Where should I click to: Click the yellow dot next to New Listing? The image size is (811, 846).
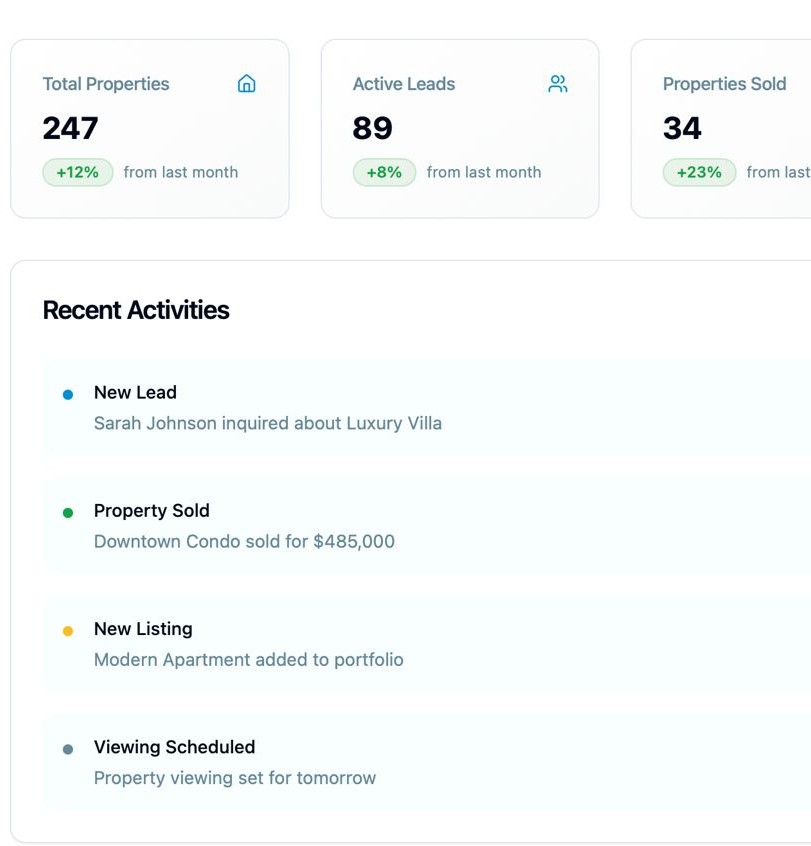point(67,629)
